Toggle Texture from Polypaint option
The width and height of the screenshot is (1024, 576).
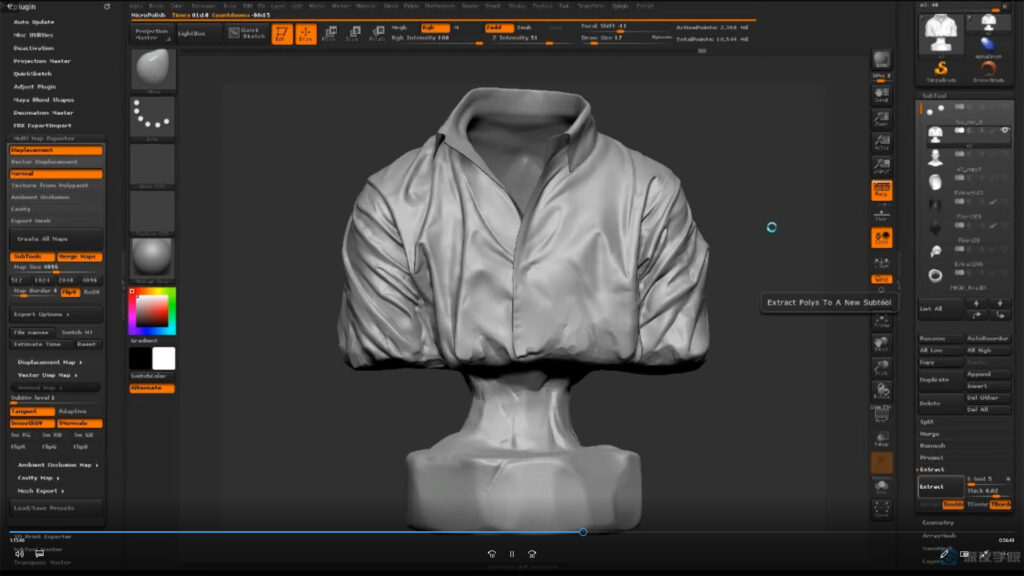click(x=56, y=185)
